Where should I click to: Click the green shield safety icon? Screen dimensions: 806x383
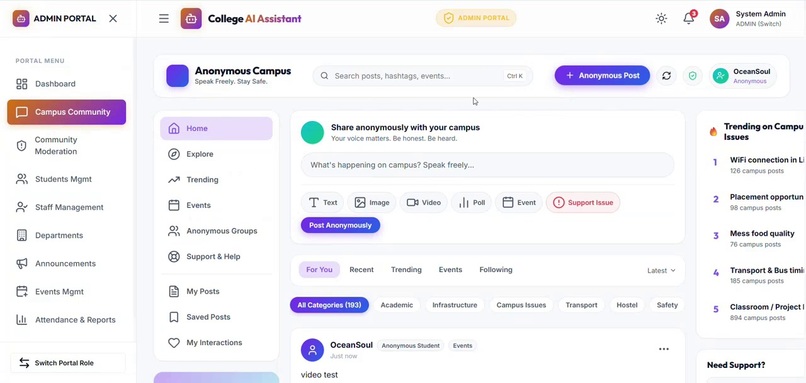[692, 76]
